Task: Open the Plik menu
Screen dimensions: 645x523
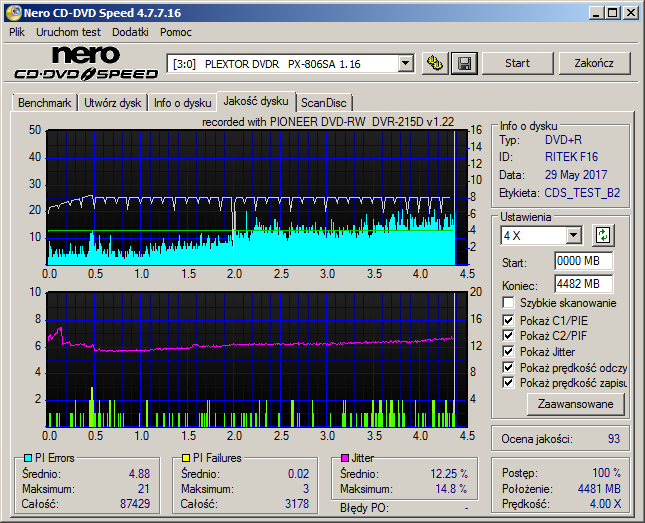Action: point(17,32)
